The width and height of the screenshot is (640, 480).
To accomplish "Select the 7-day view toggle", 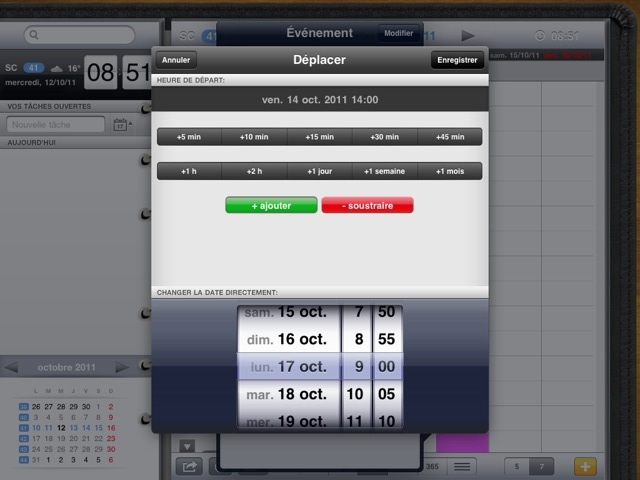I will [x=541, y=466].
